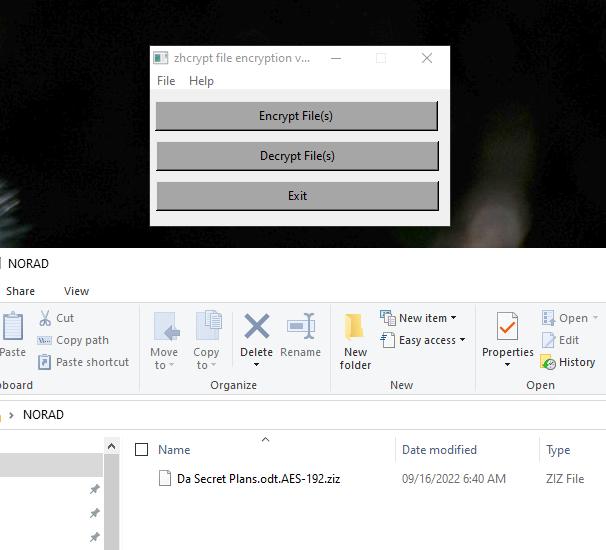Expand the Delete dropdown arrow
Image resolution: width=606 pixels, height=550 pixels.
256,364
